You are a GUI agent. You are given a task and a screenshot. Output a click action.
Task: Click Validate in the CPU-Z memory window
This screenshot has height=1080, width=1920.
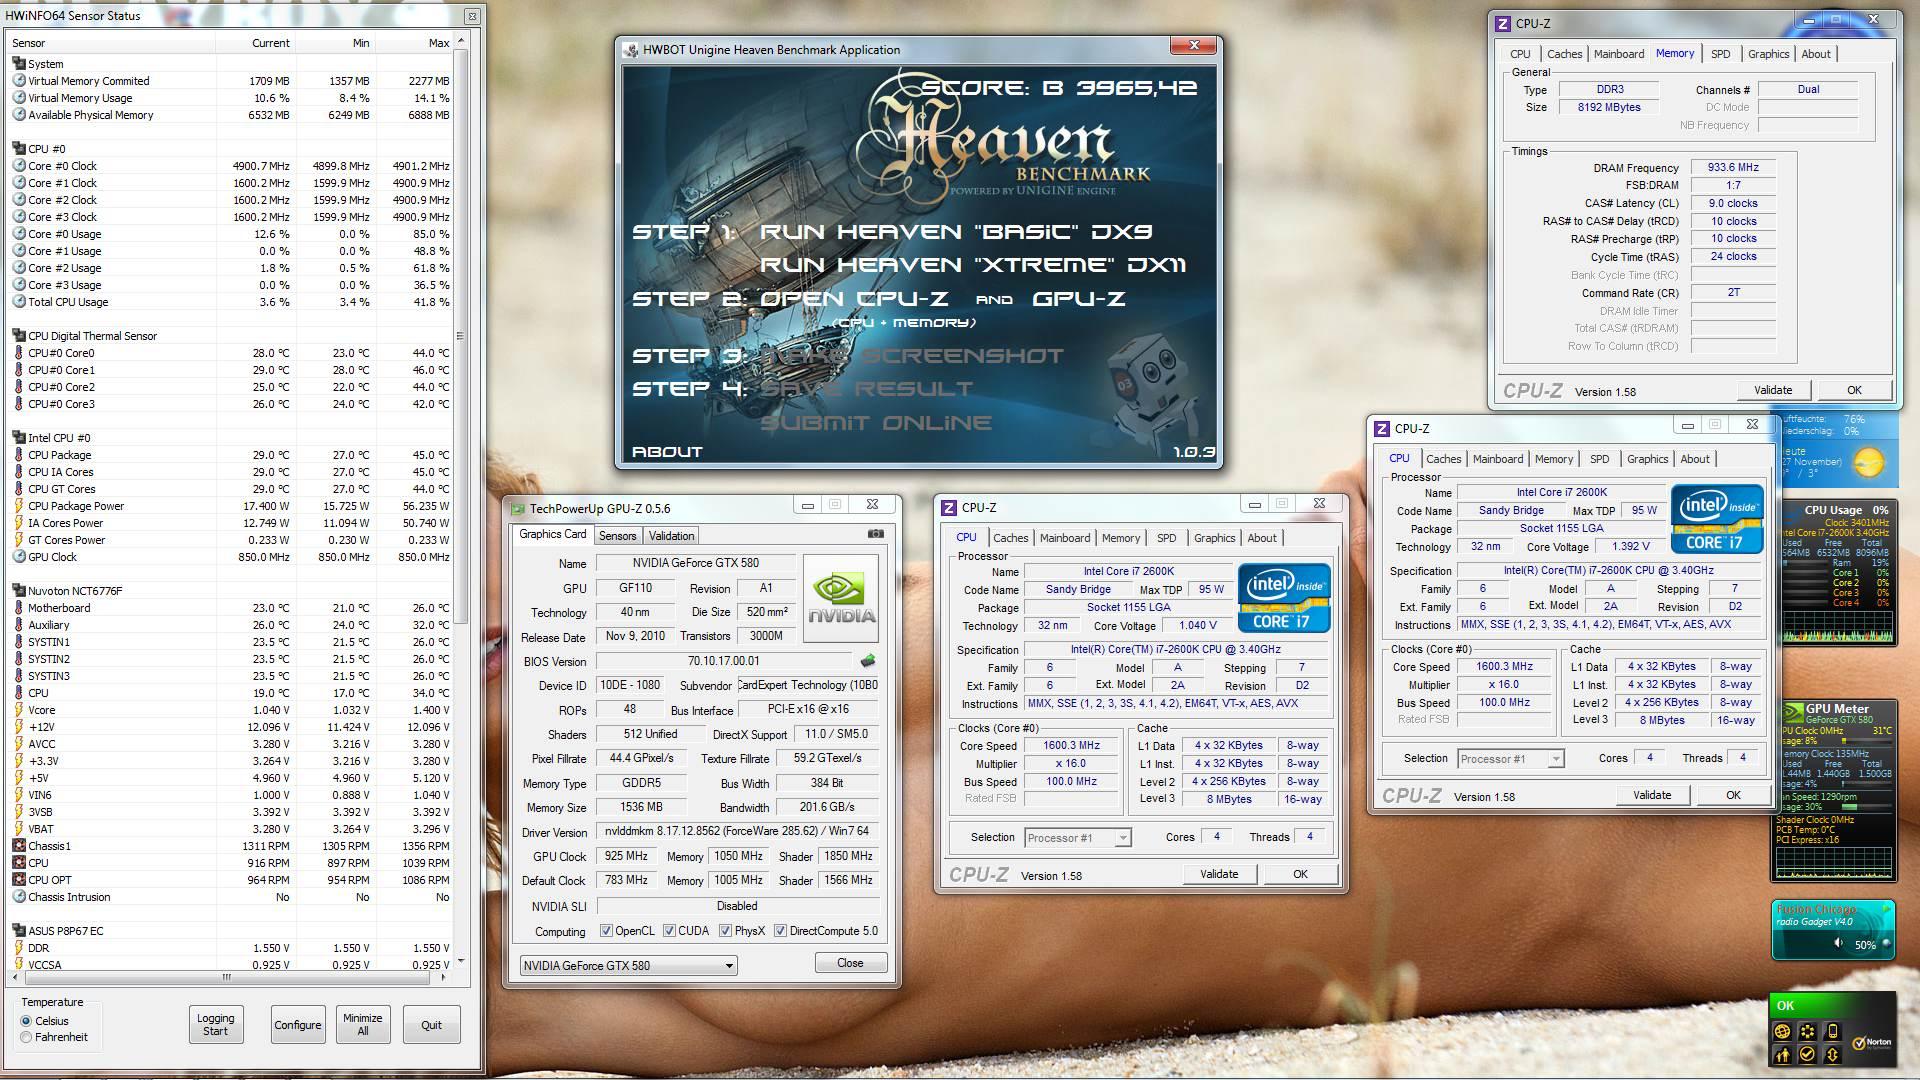[1772, 390]
